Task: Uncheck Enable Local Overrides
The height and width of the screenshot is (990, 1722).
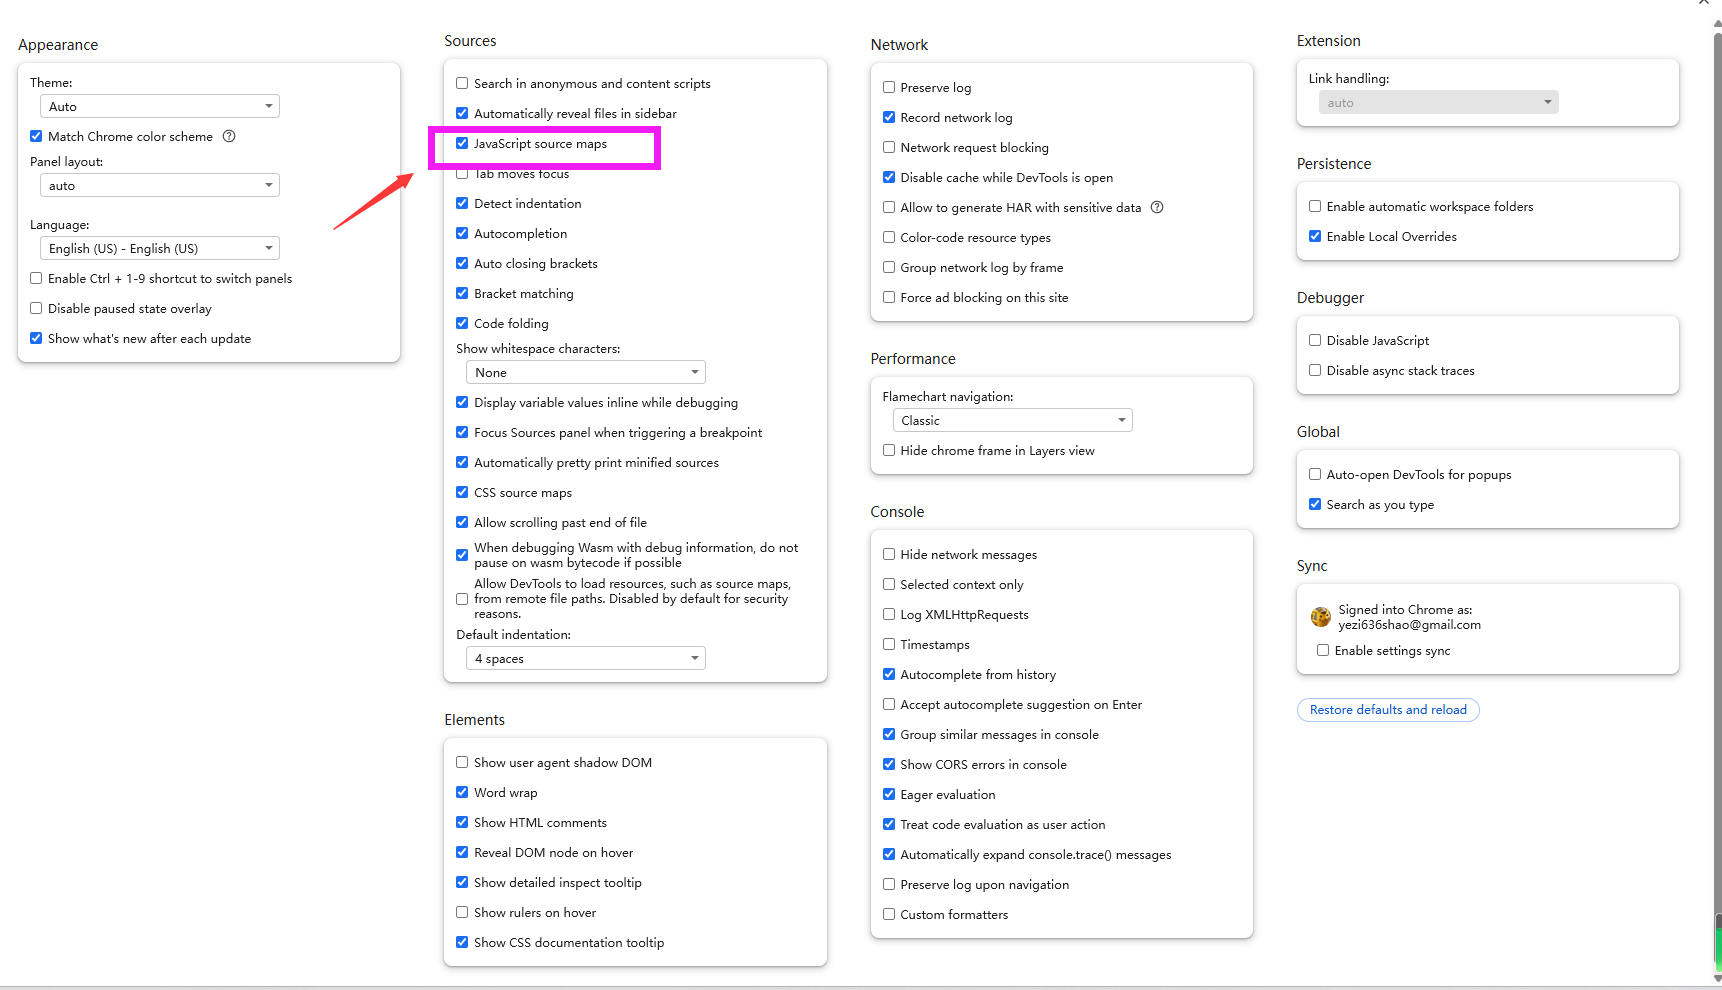Action: coord(1315,237)
